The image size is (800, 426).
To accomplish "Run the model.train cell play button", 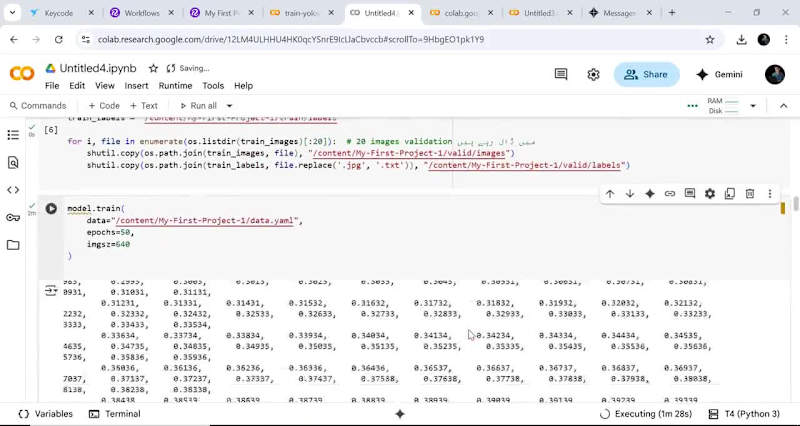I will click(x=51, y=208).
